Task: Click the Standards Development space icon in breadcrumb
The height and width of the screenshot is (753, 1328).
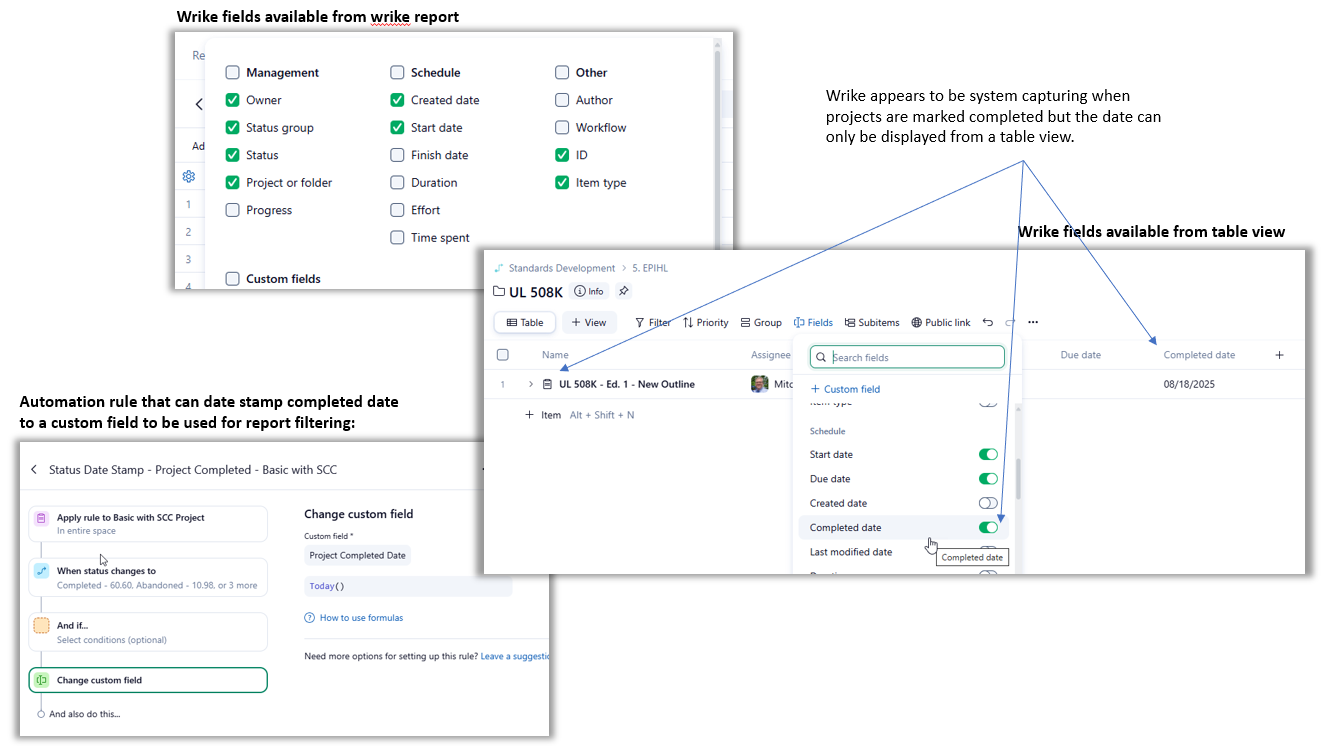Action: (x=499, y=268)
